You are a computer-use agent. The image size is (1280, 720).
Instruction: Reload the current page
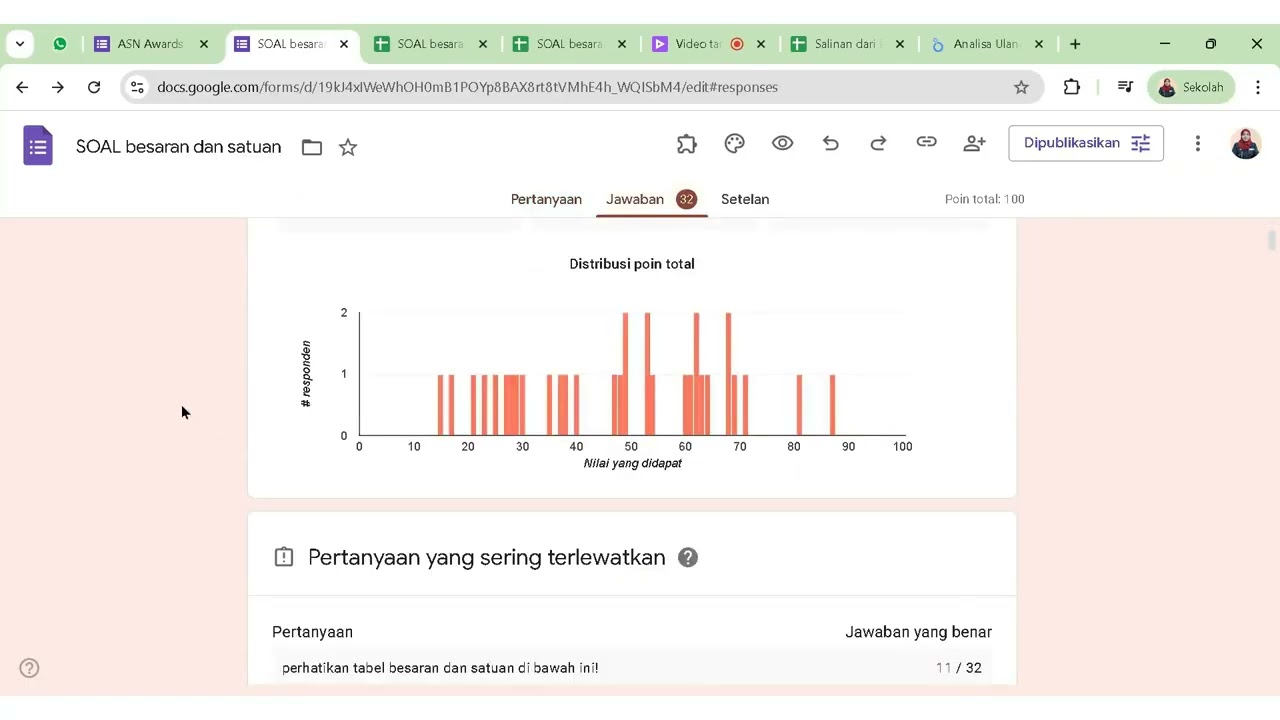coord(94,87)
